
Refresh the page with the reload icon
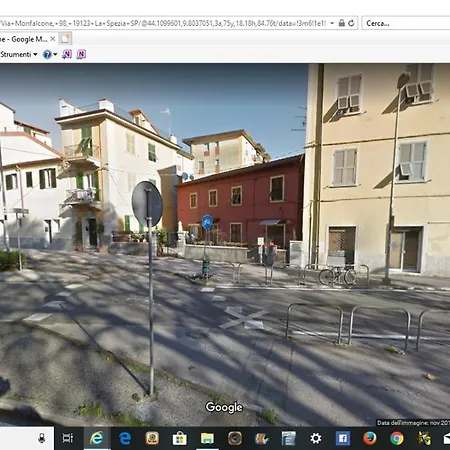(x=351, y=23)
